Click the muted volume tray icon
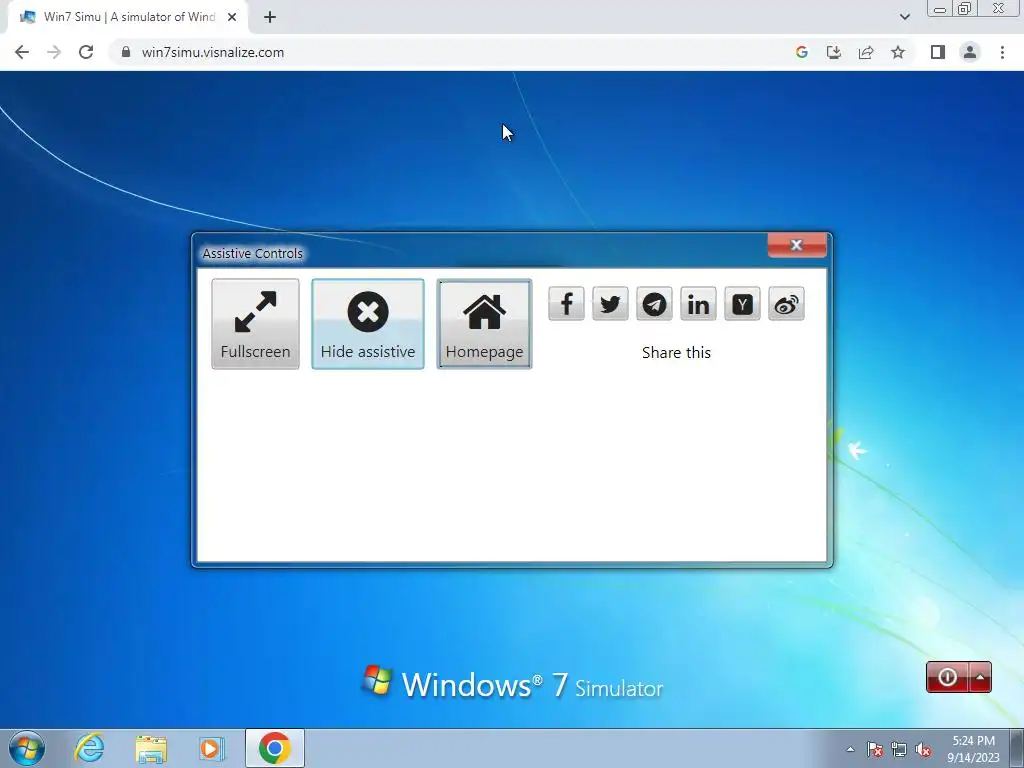The image size is (1024, 768). pos(923,750)
